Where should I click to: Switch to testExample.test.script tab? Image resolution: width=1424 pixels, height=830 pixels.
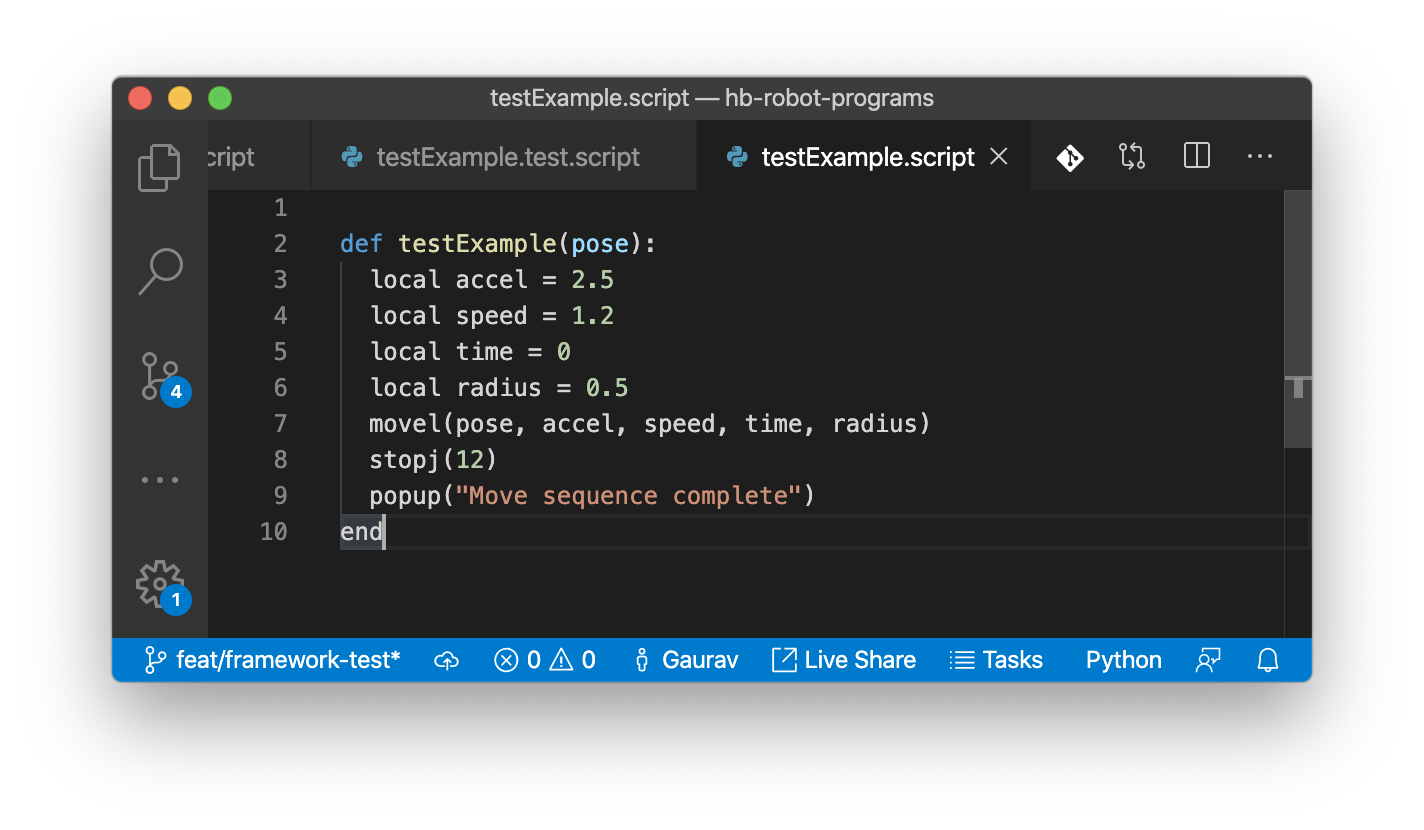507,158
